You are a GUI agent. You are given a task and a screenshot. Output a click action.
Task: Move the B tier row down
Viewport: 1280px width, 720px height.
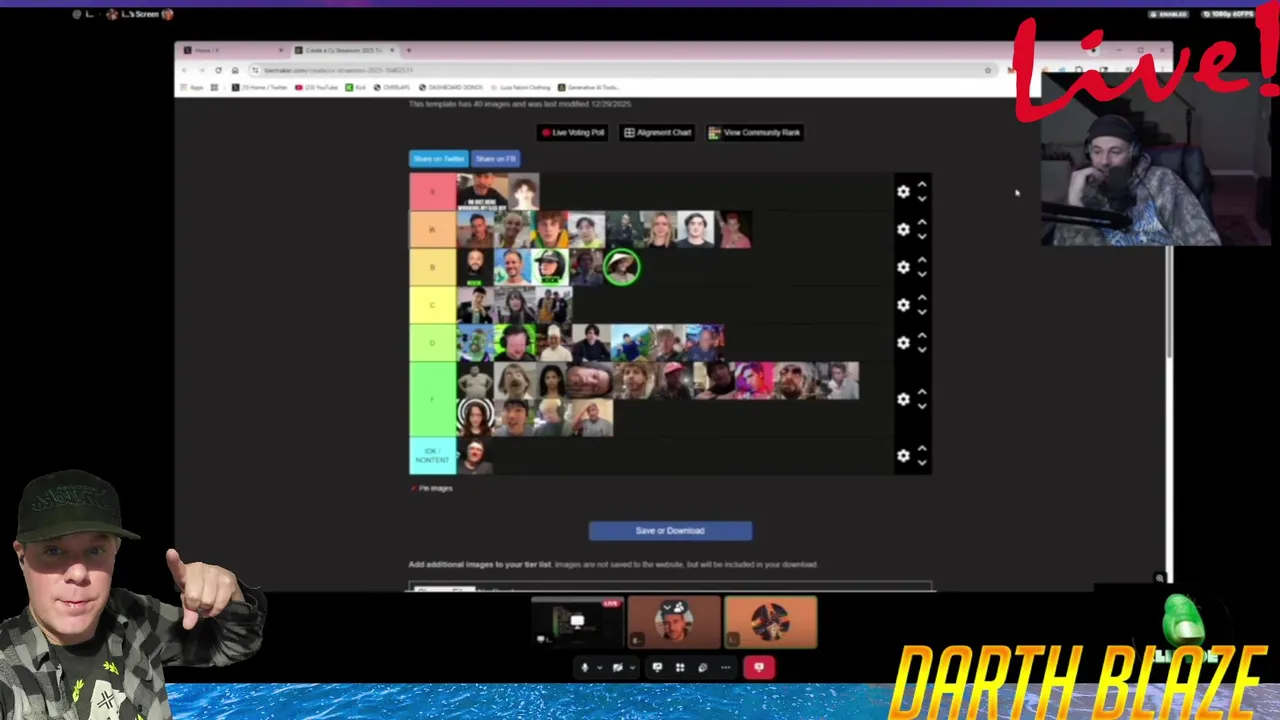click(922, 274)
